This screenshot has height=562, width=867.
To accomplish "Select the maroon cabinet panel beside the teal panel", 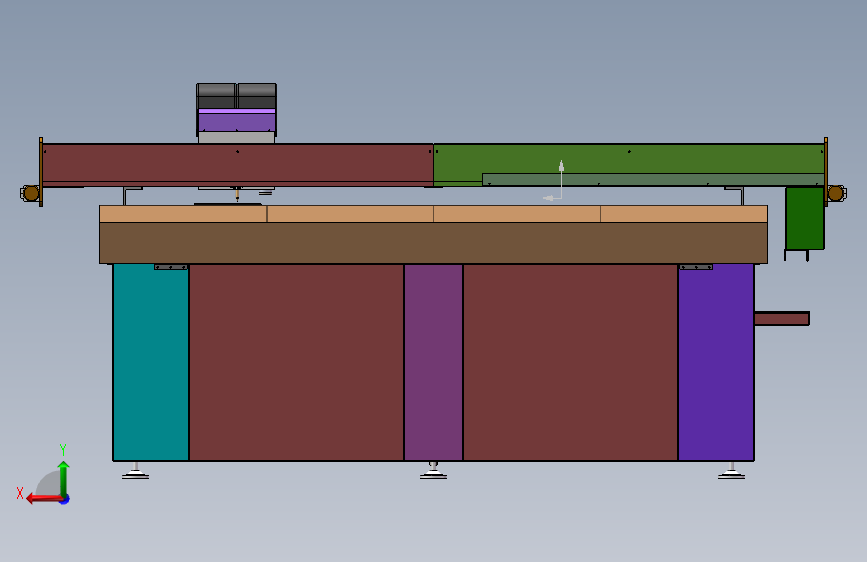I will (x=296, y=362).
